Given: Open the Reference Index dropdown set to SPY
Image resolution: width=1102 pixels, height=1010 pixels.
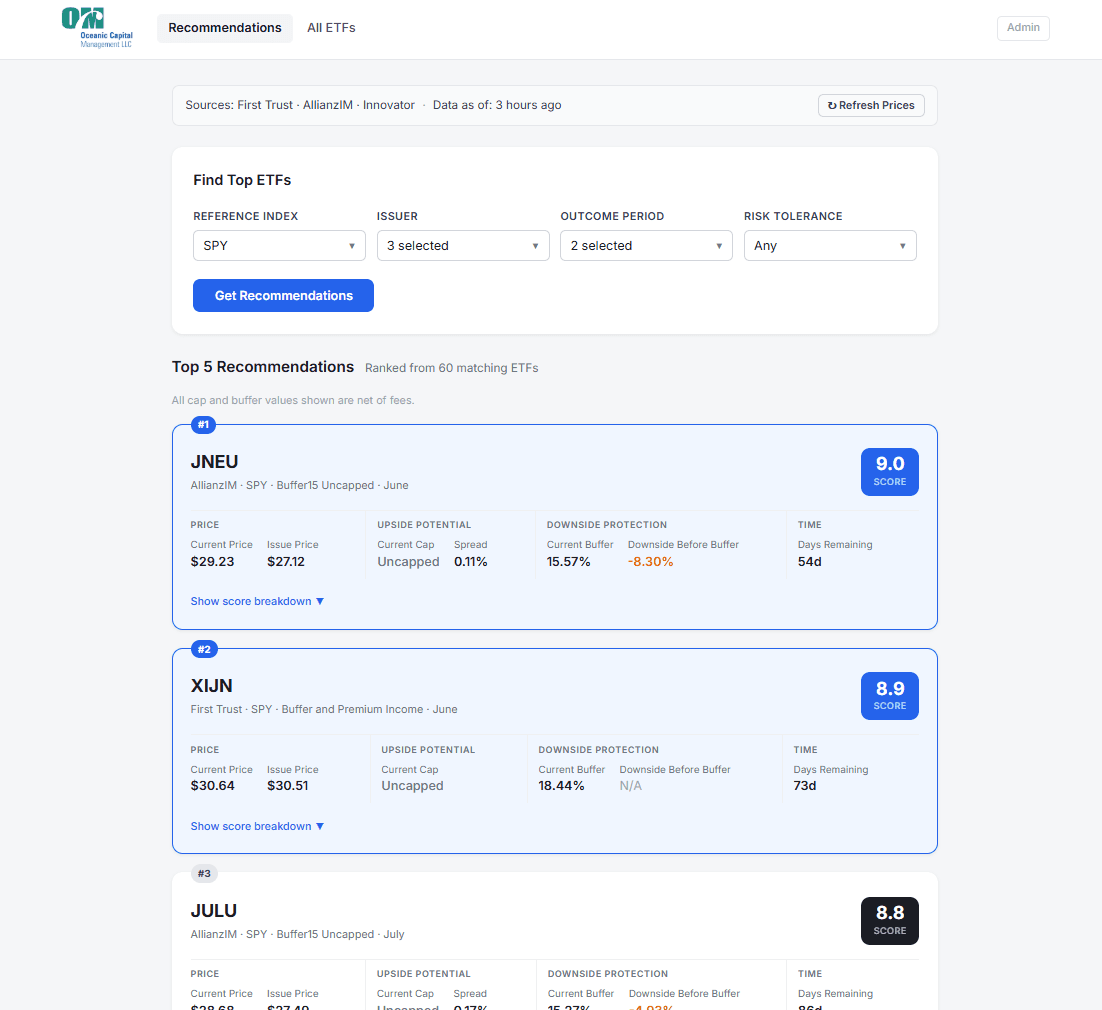Looking at the screenshot, I should coord(278,245).
